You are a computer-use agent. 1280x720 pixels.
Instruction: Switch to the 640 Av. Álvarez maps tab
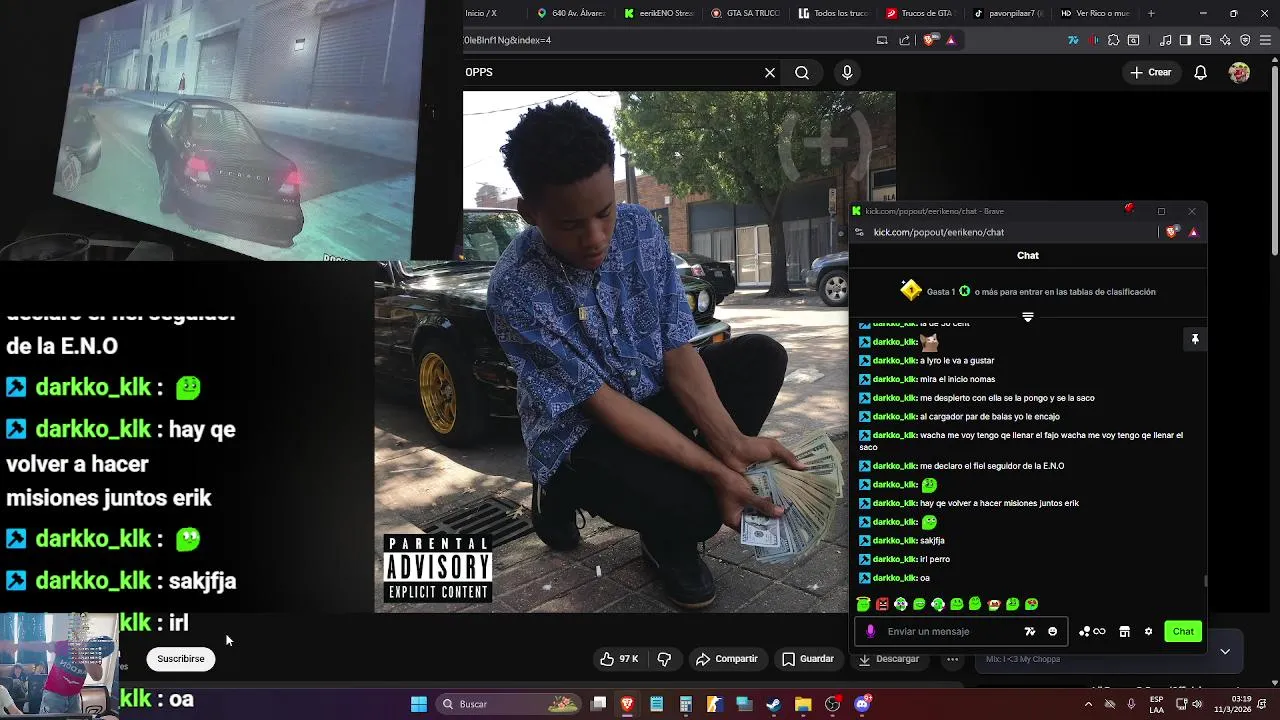[x=571, y=13]
